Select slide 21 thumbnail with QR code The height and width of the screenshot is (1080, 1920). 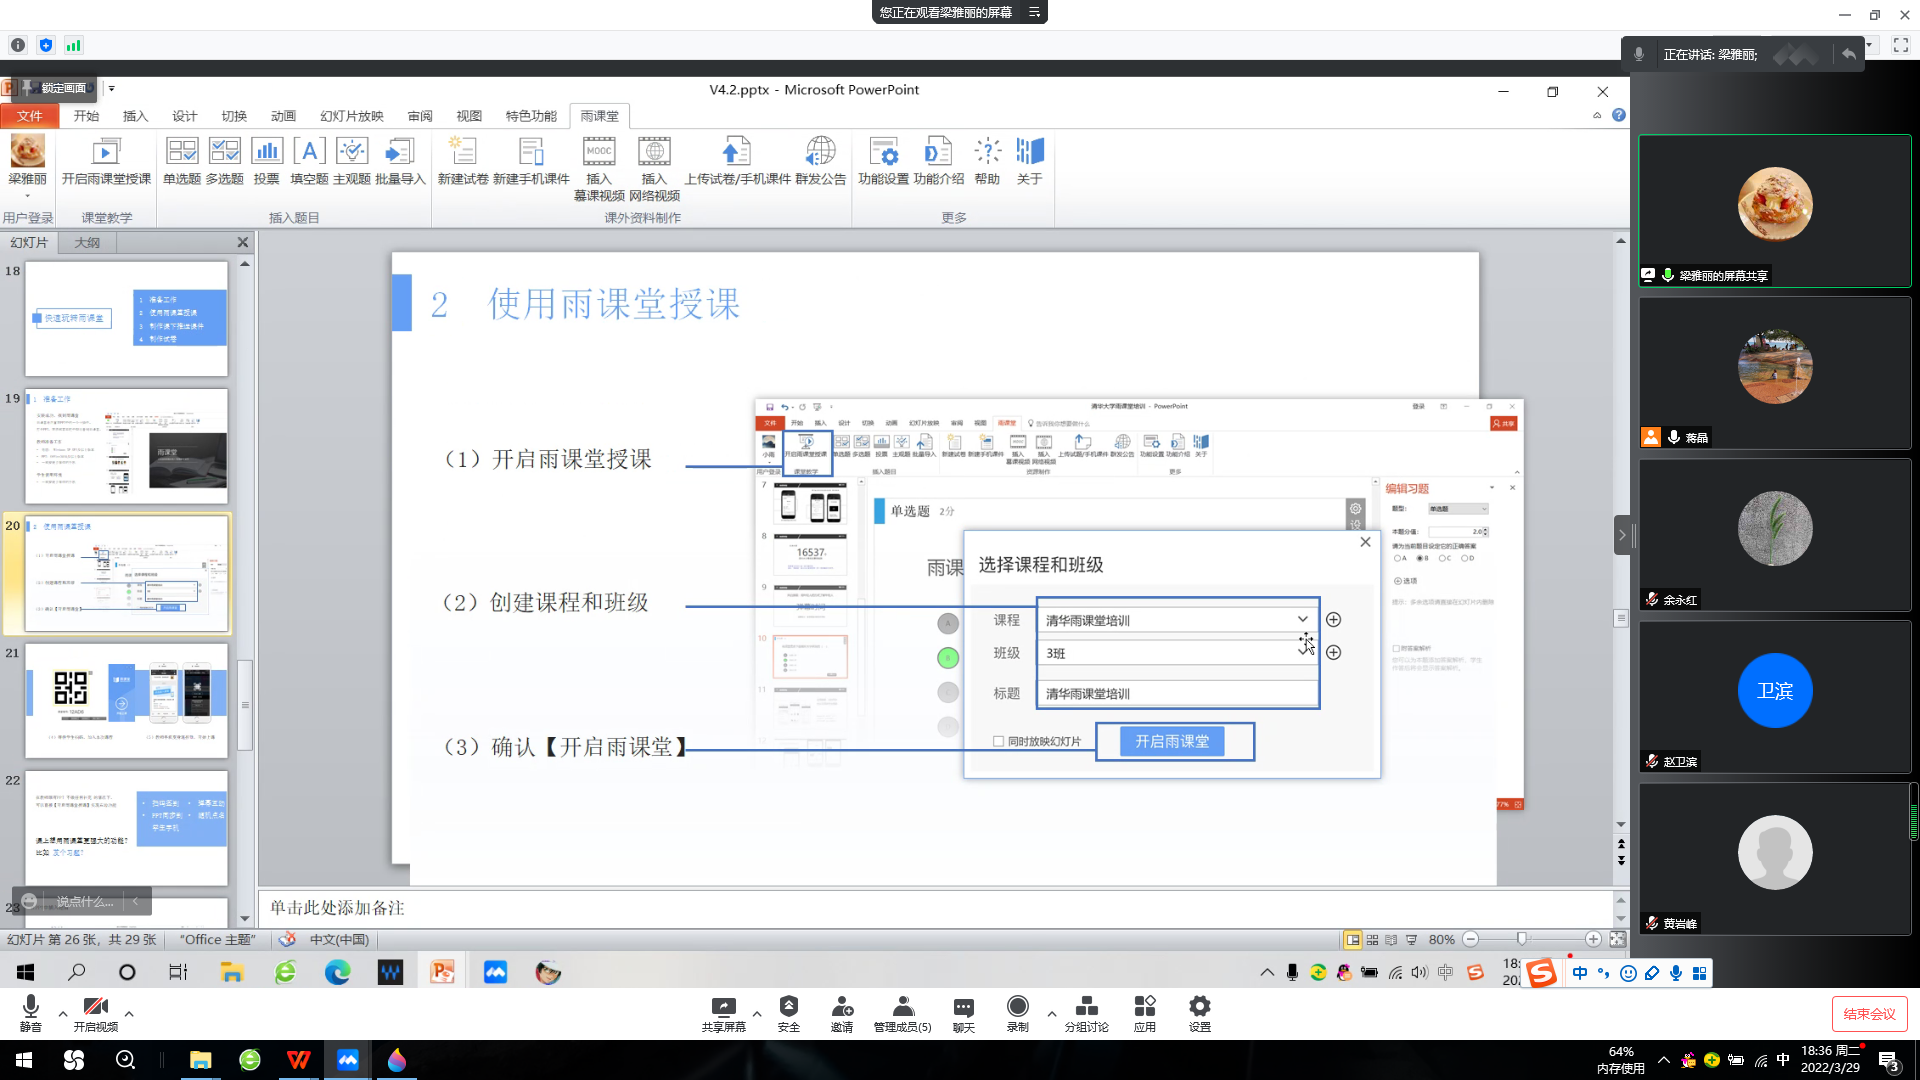126,700
